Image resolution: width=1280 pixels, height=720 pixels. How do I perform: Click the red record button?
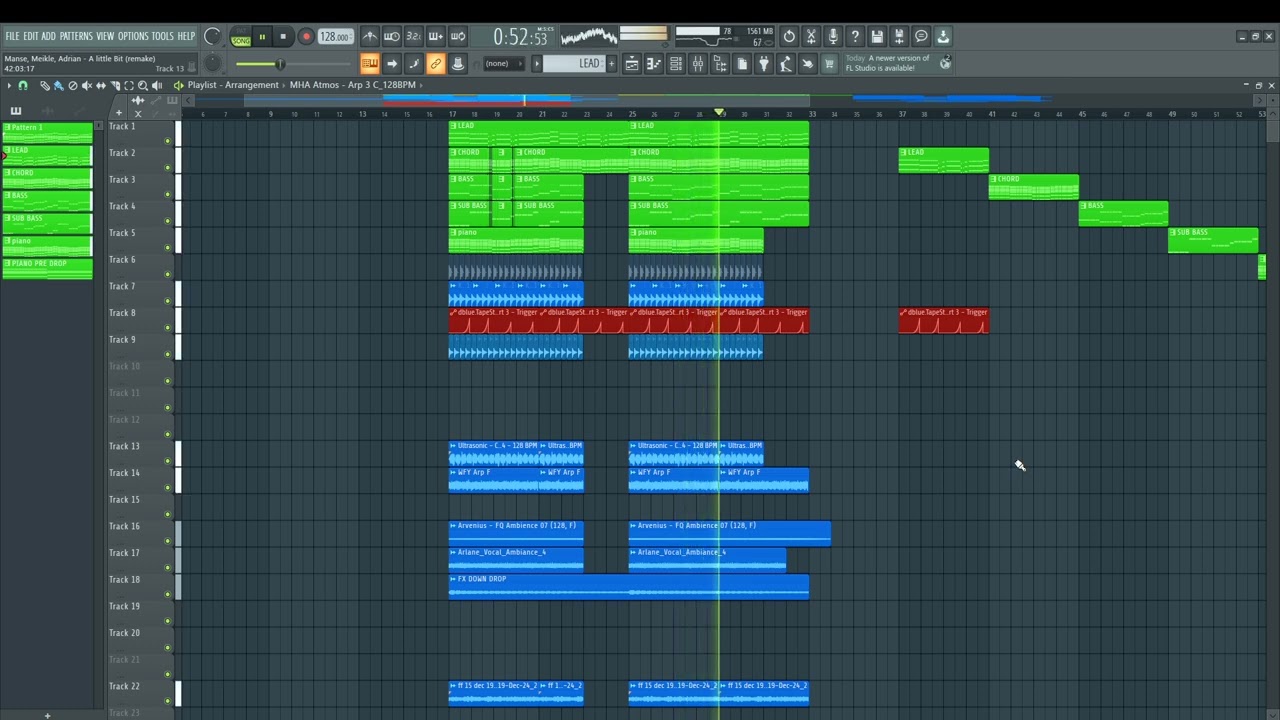click(306, 37)
